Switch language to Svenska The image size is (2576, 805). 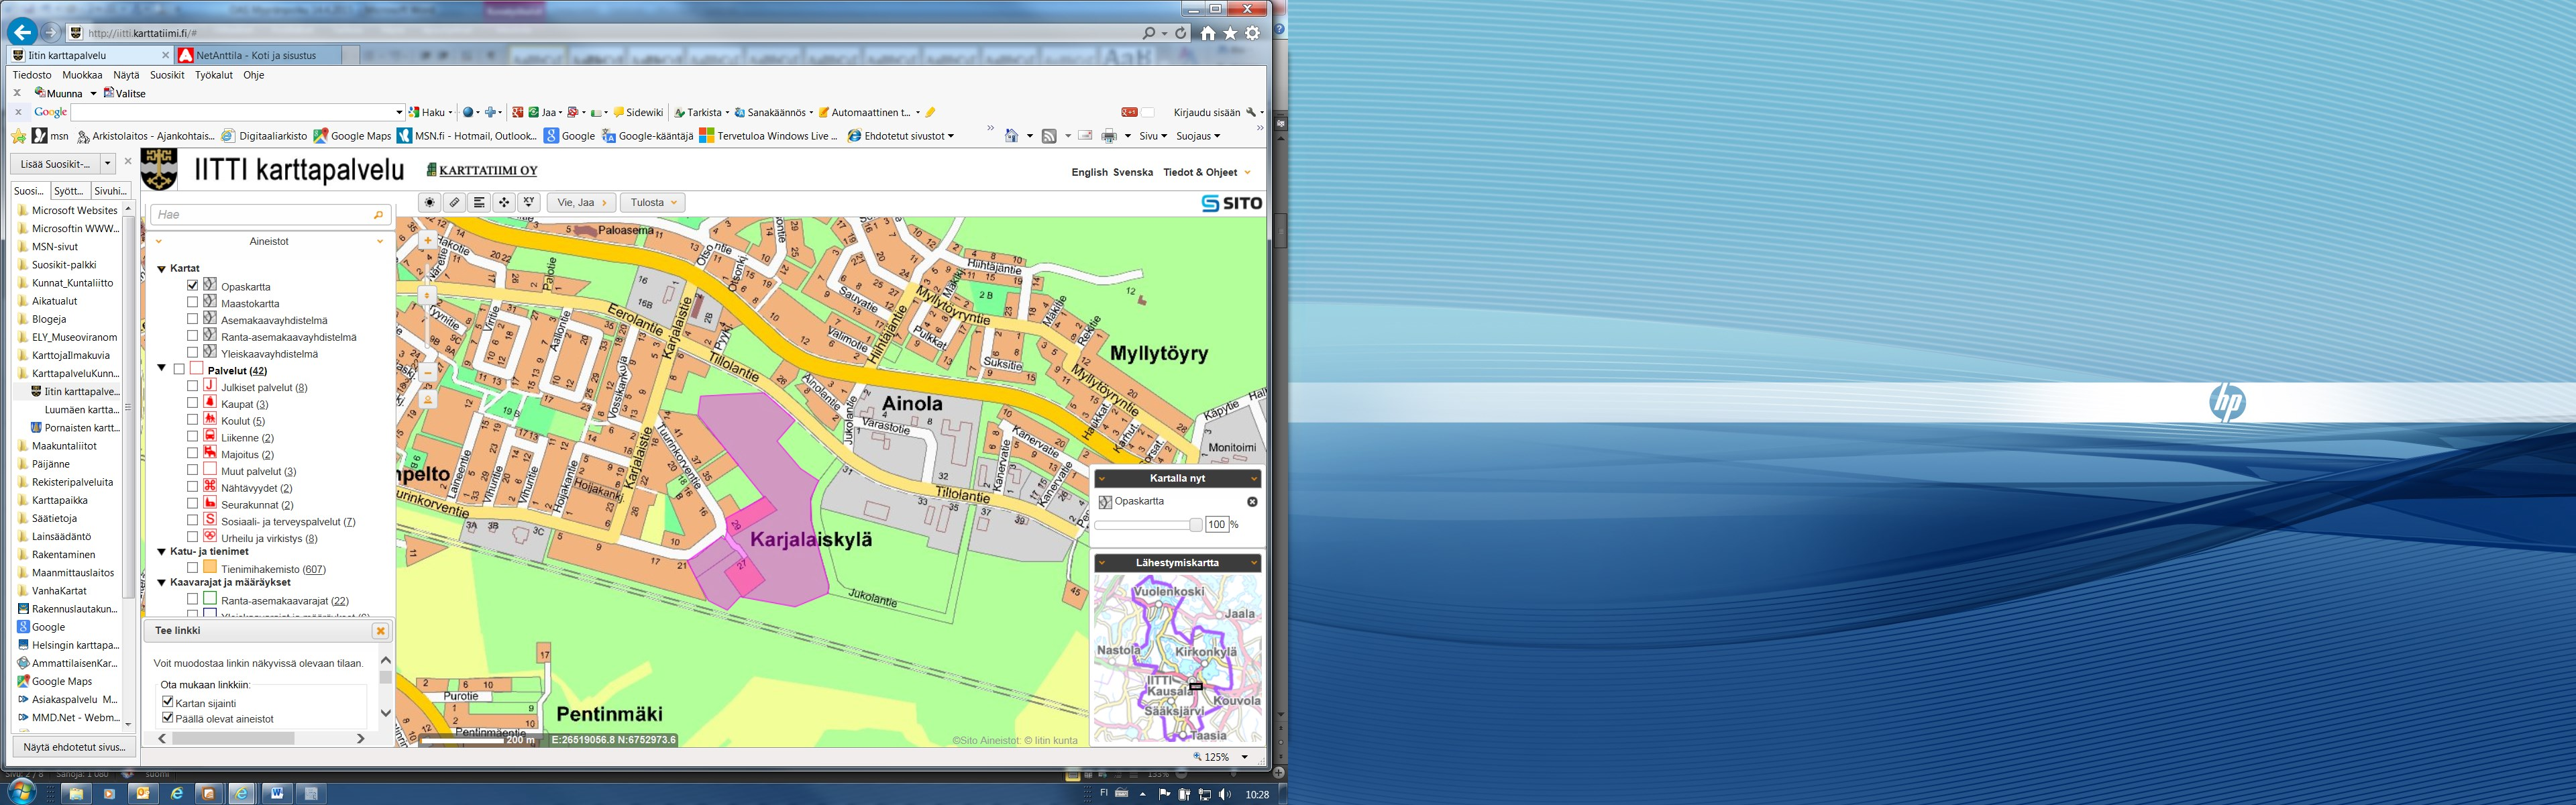pos(1133,173)
